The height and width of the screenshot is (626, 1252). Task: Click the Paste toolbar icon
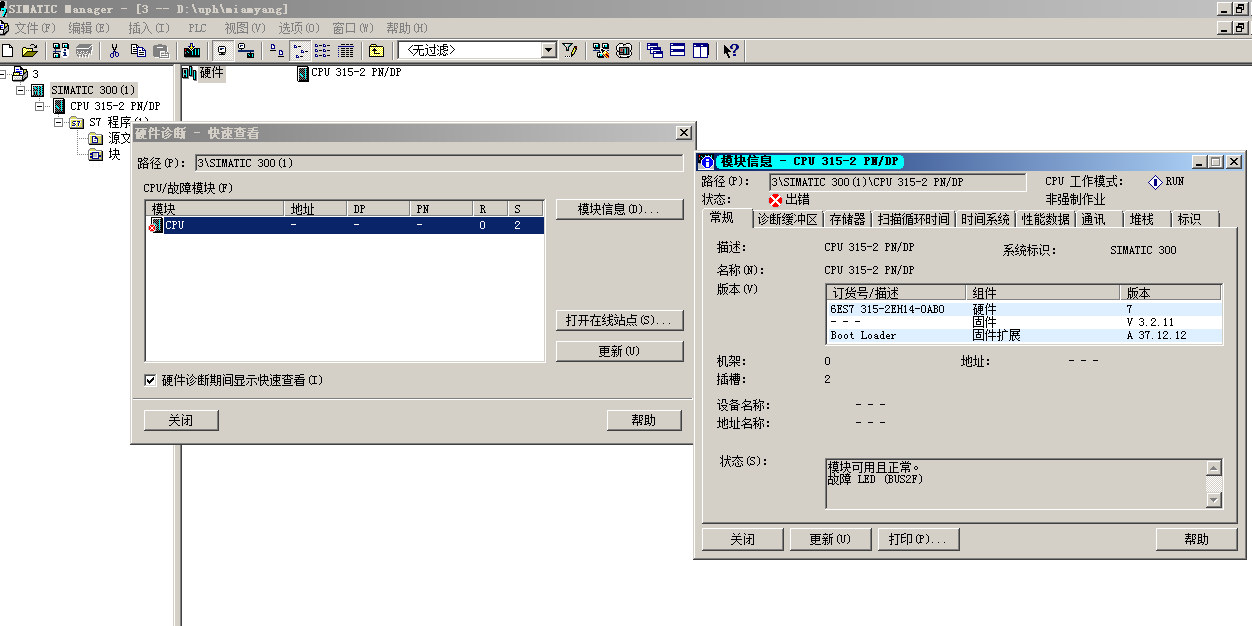click(x=161, y=50)
